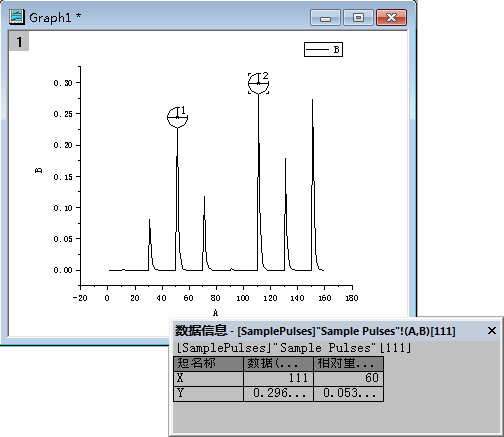This screenshot has height=437, width=504.
Task: Click data marker 2 circle on peak
Action: point(258,83)
